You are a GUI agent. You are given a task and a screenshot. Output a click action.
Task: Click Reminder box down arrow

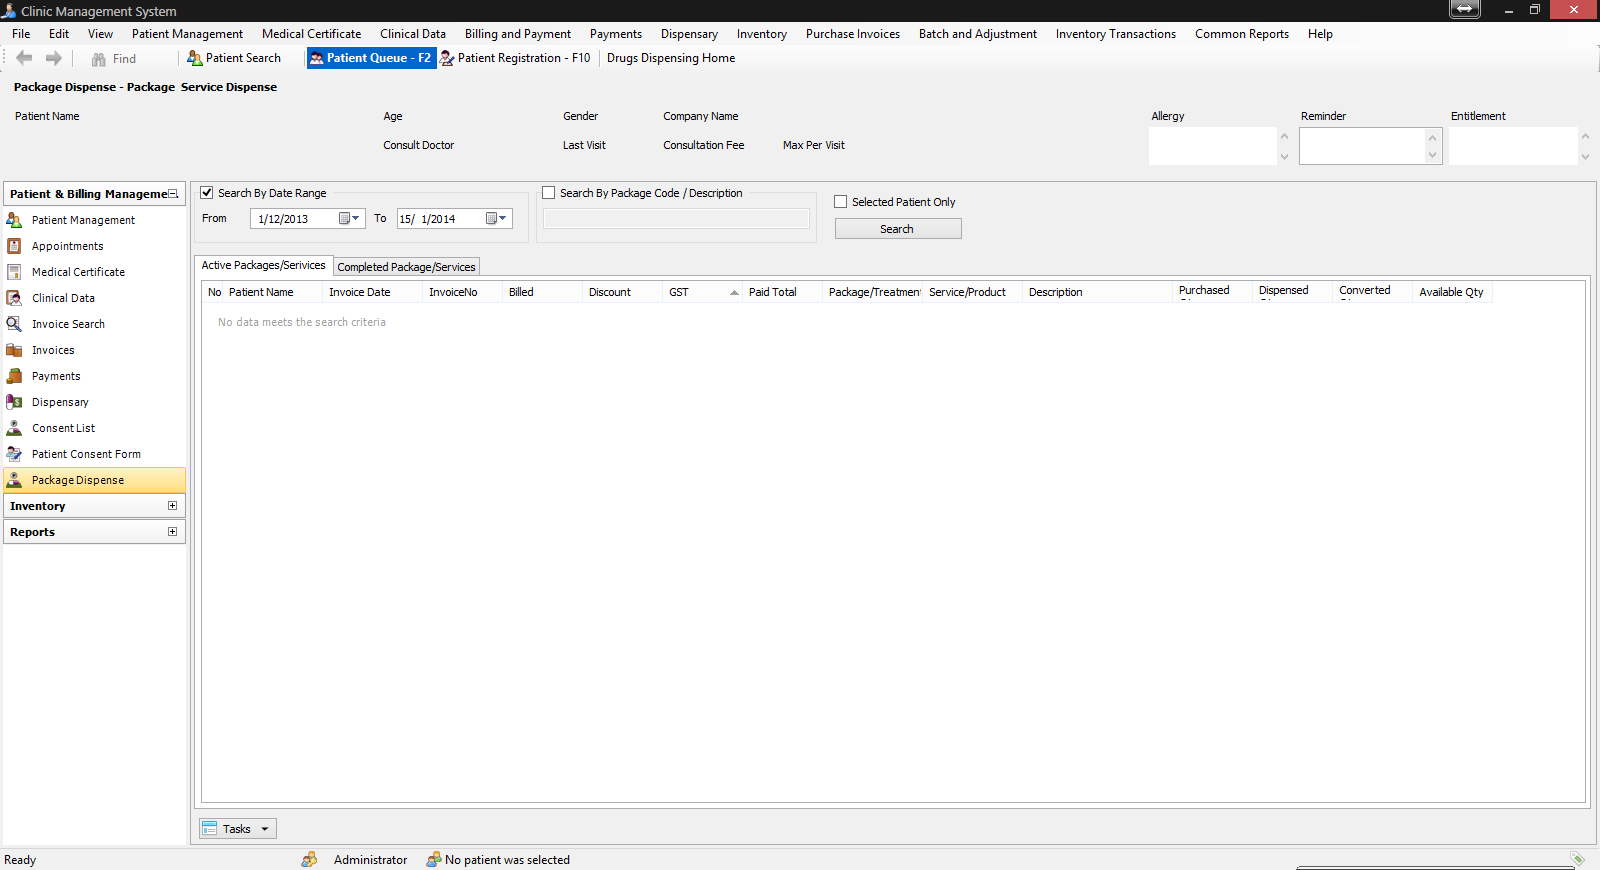pyautogui.click(x=1432, y=155)
